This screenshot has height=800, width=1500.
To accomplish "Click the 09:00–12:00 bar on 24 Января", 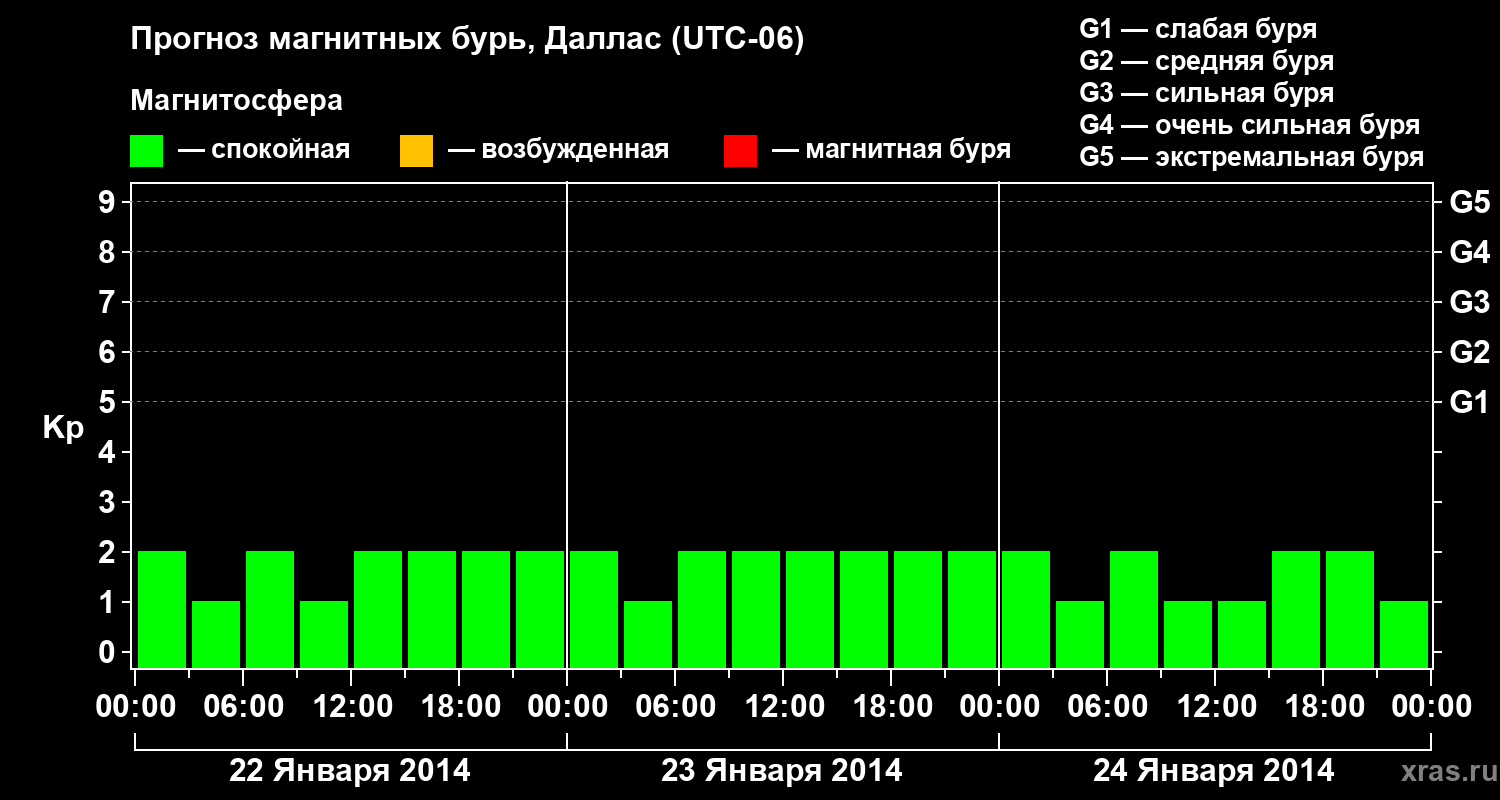I will click(x=1188, y=634).
